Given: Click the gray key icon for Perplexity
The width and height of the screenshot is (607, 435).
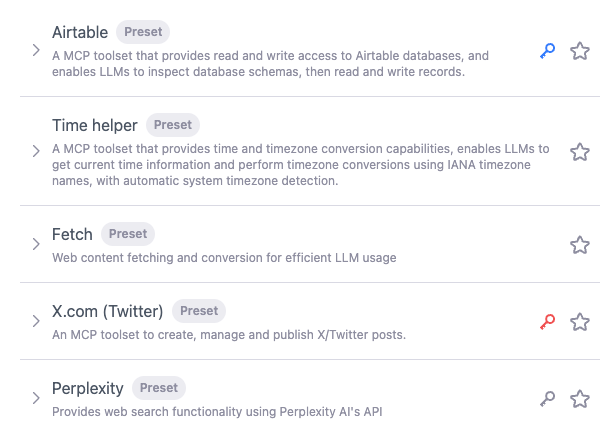Looking at the screenshot, I should (x=547, y=399).
